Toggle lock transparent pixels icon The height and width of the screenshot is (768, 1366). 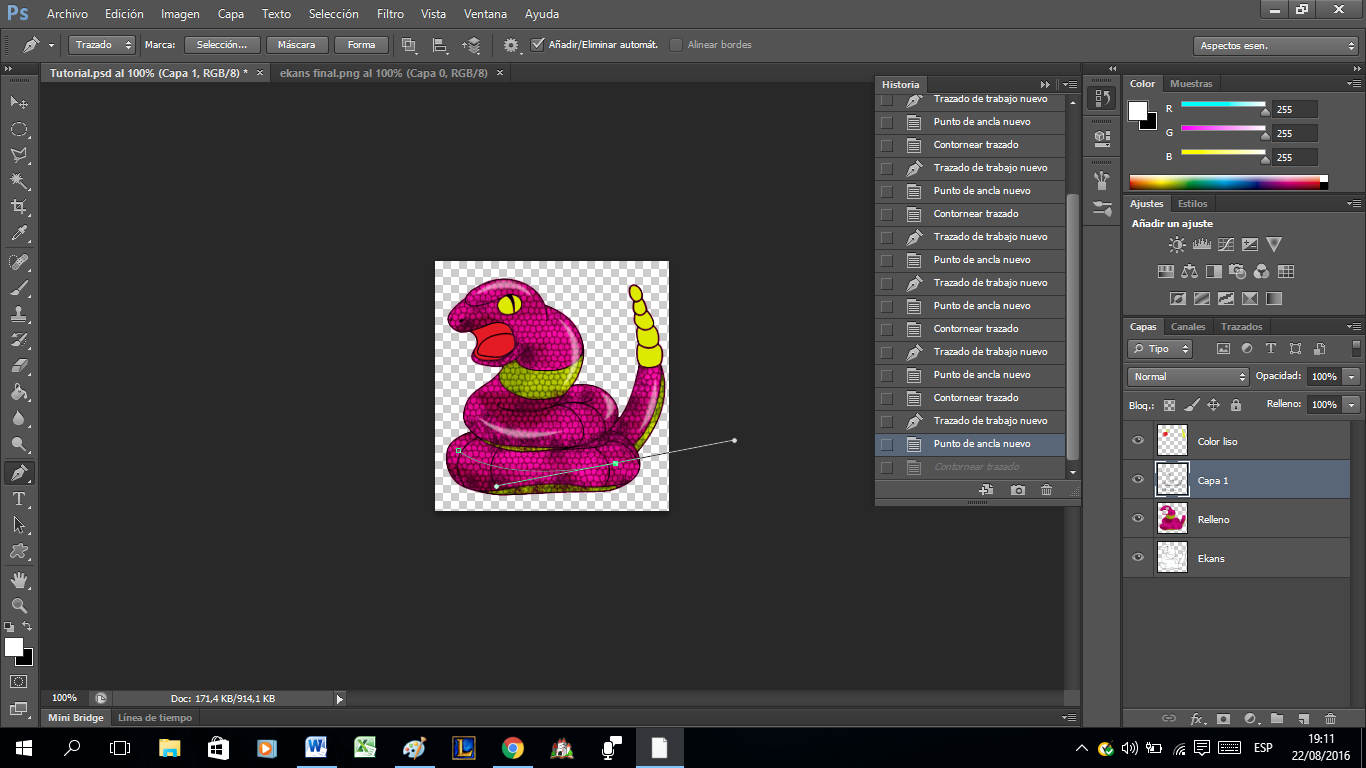(1169, 405)
